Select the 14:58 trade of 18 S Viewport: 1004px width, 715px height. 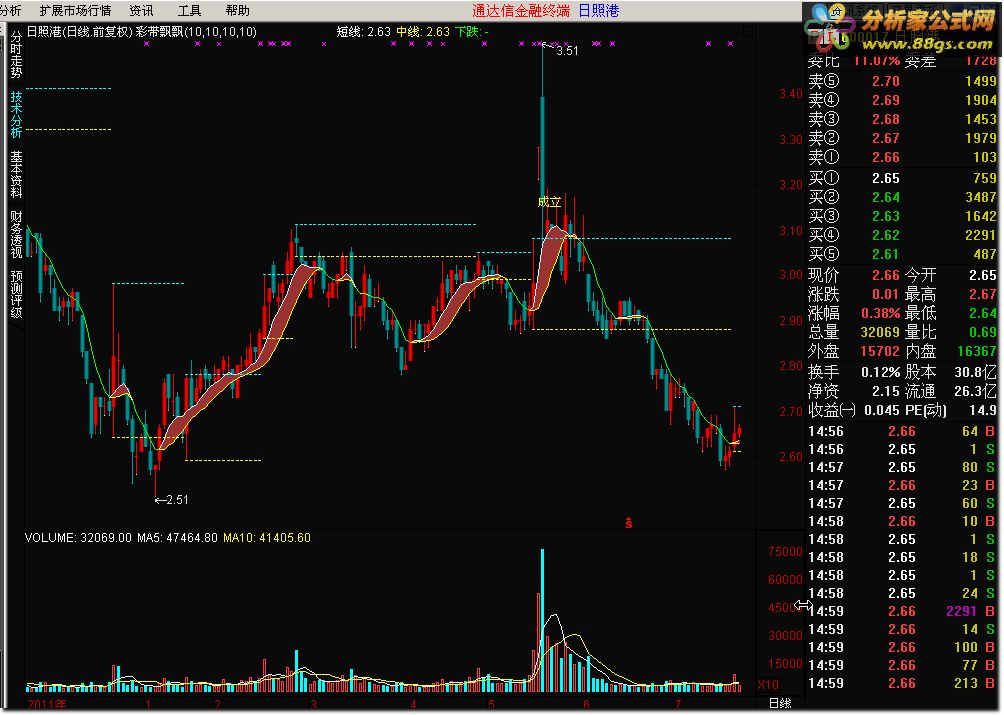coord(902,557)
